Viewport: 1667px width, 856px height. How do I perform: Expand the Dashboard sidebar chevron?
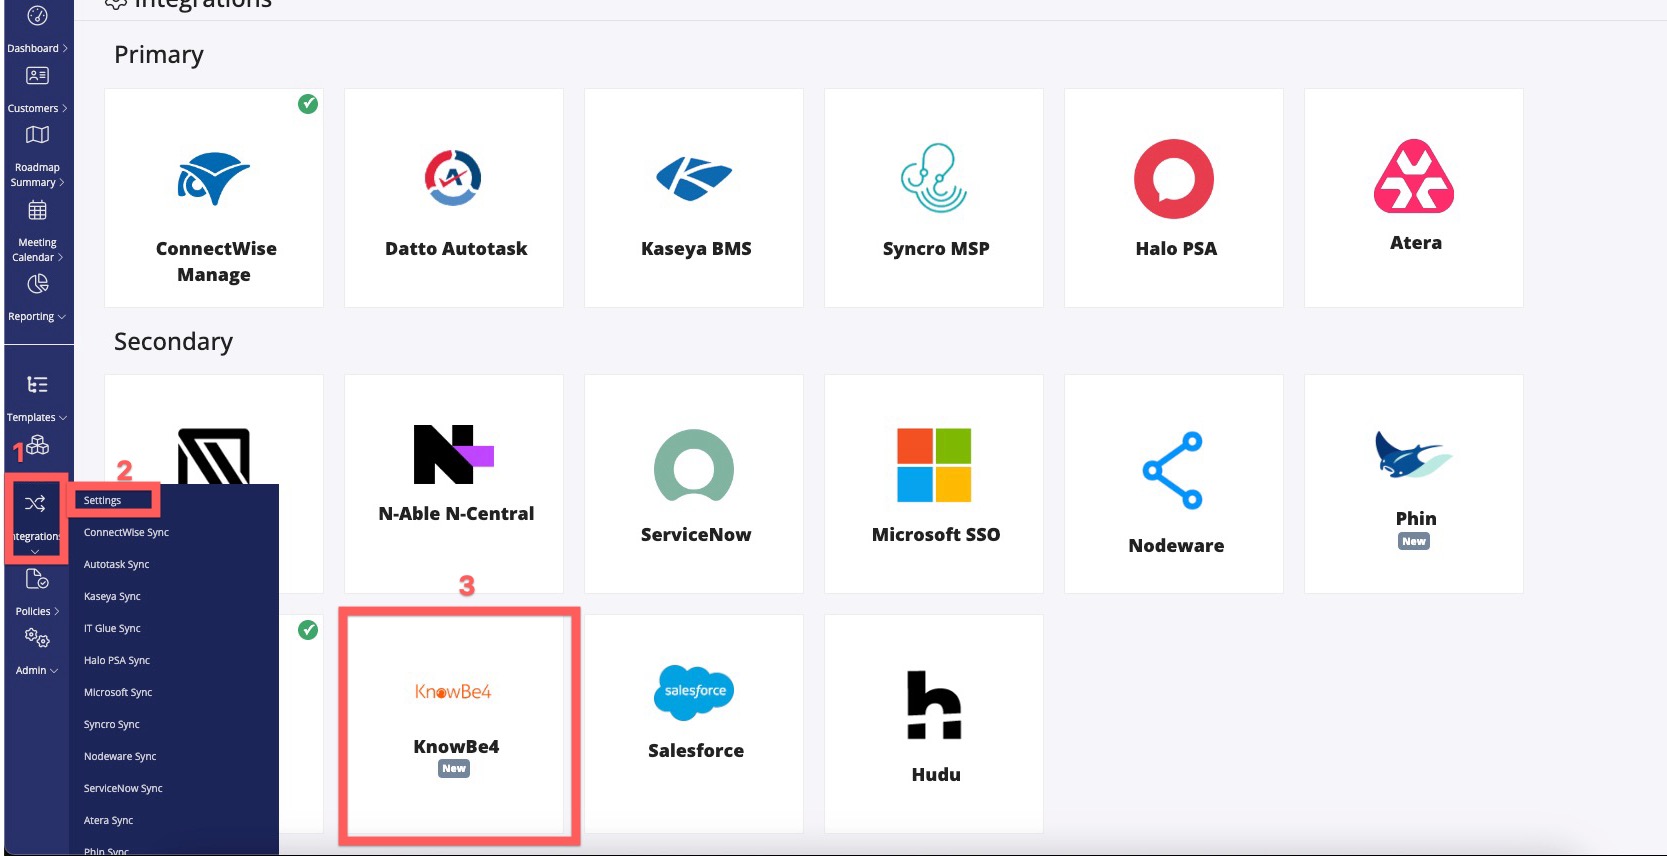(x=65, y=48)
